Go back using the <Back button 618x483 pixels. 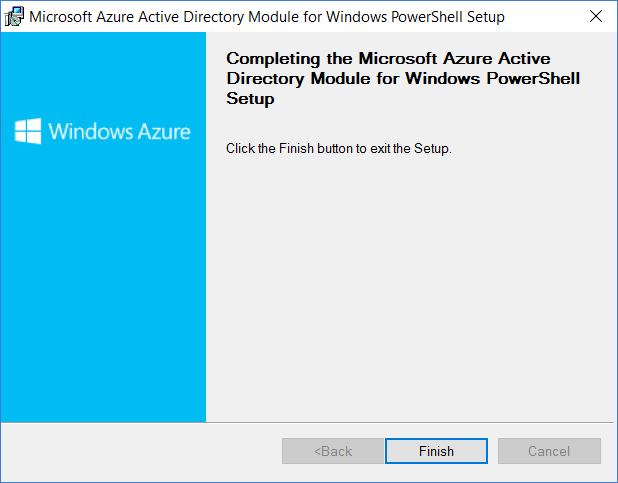click(x=333, y=451)
